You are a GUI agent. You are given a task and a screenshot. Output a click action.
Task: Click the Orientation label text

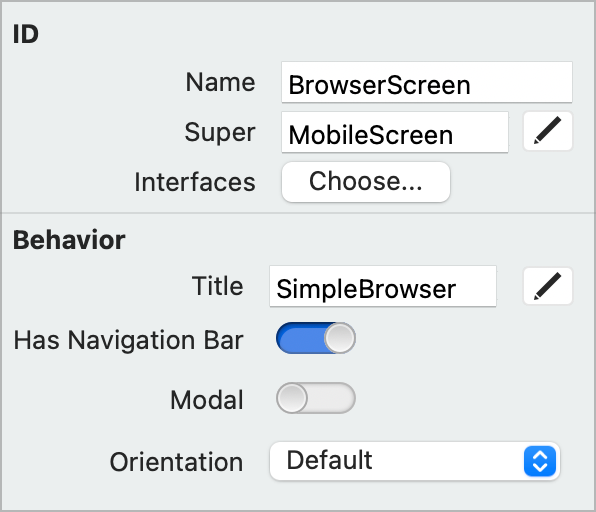176,462
